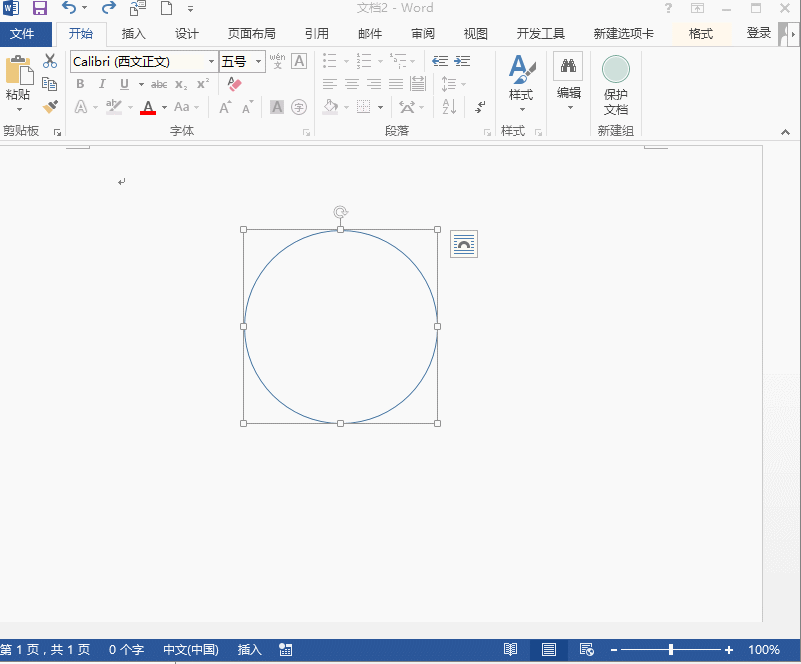Apply red font color A
Screen dimensions: 801x664
click(148, 107)
